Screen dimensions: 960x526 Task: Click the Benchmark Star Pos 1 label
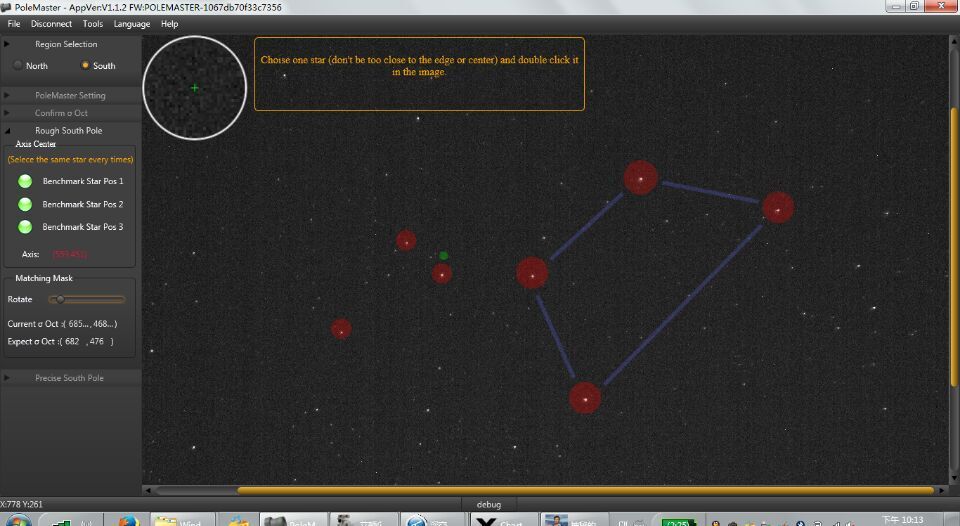(x=83, y=181)
